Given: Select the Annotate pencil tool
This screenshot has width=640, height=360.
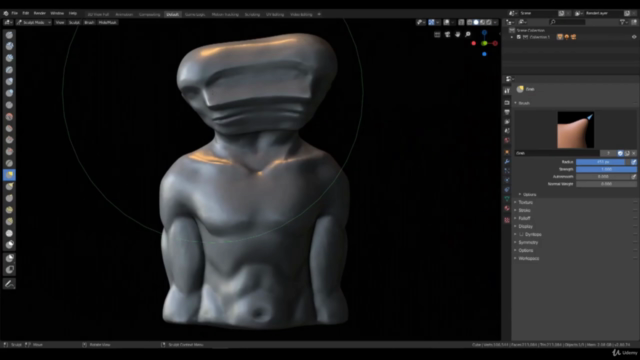Looking at the screenshot, I should 9,284.
